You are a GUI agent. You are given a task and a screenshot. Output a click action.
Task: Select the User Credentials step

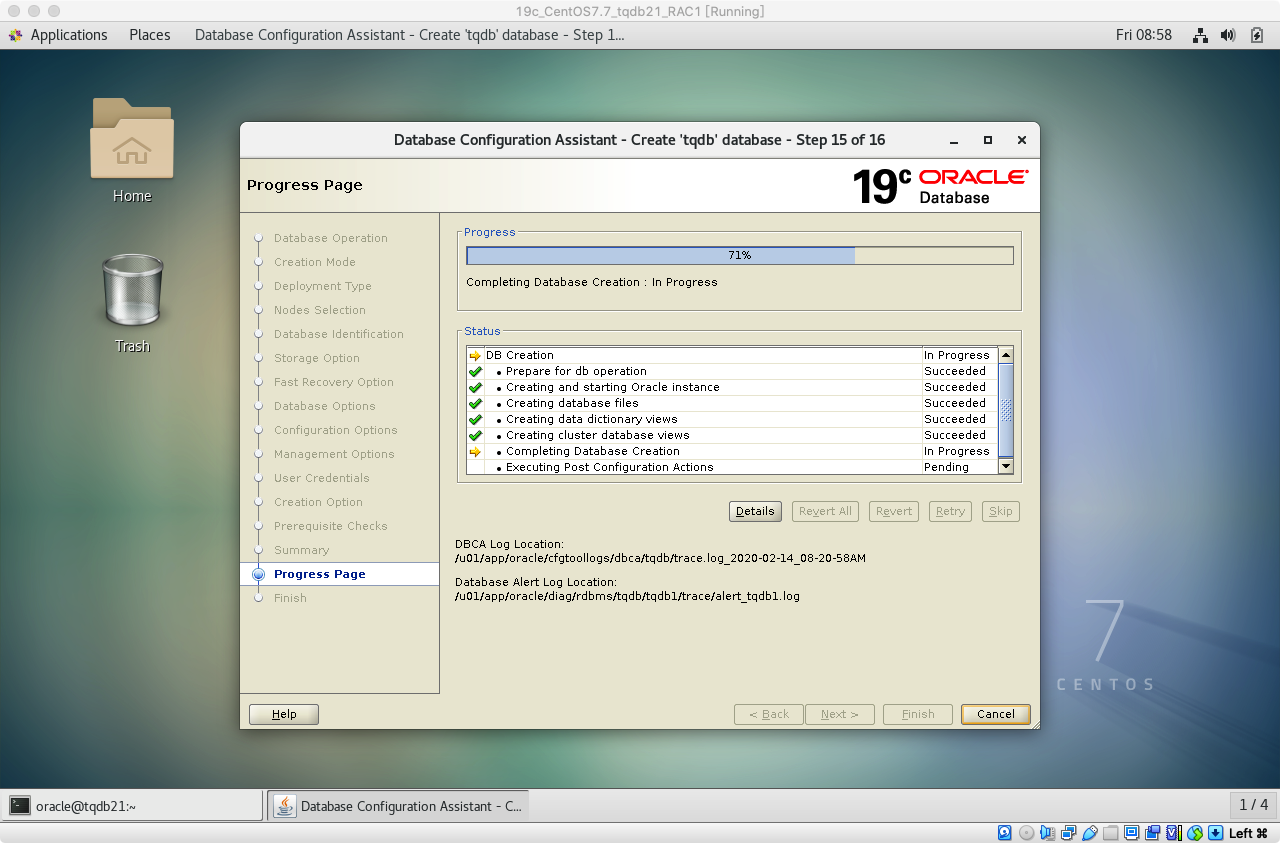(x=322, y=478)
